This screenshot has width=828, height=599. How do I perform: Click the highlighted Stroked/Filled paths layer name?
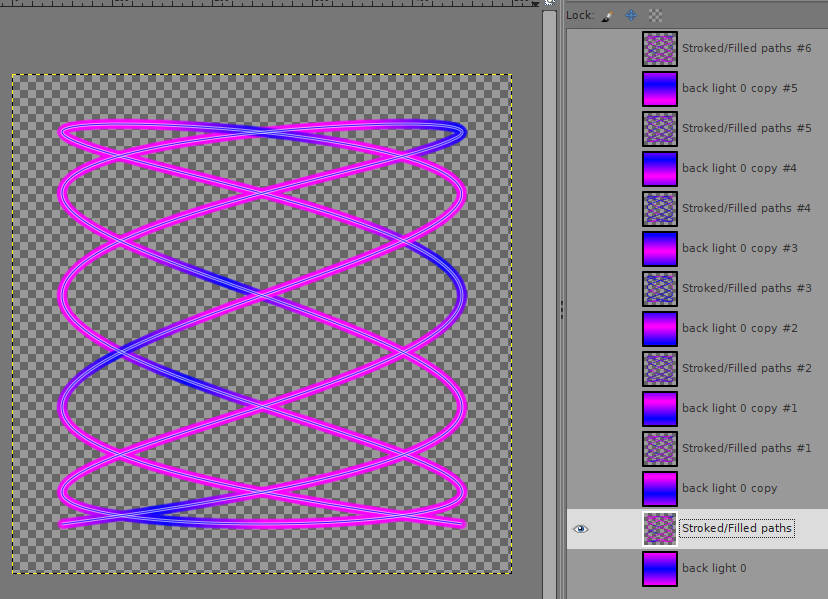pos(737,528)
